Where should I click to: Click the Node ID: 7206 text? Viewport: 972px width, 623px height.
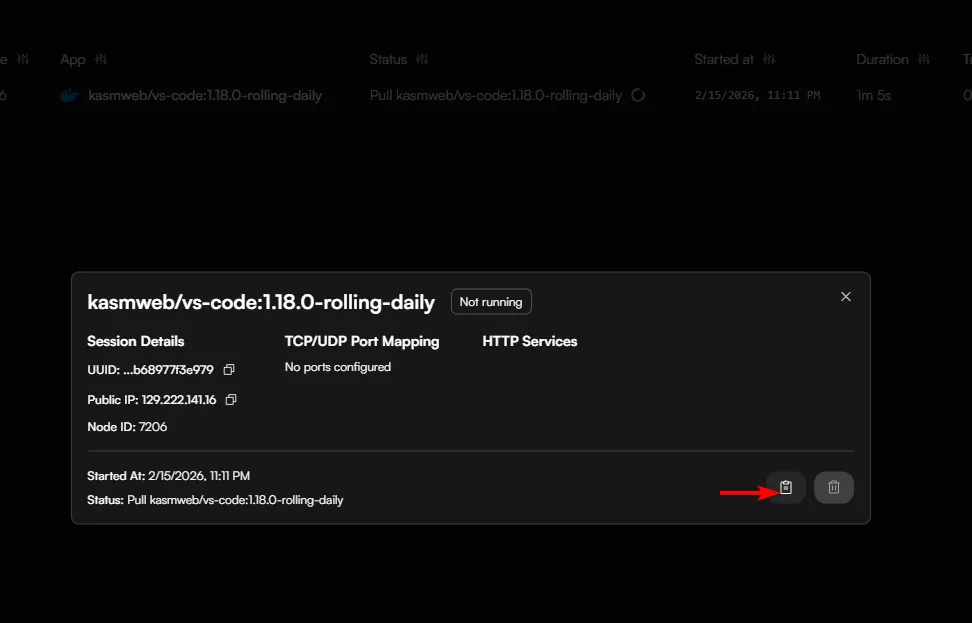(x=127, y=427)
